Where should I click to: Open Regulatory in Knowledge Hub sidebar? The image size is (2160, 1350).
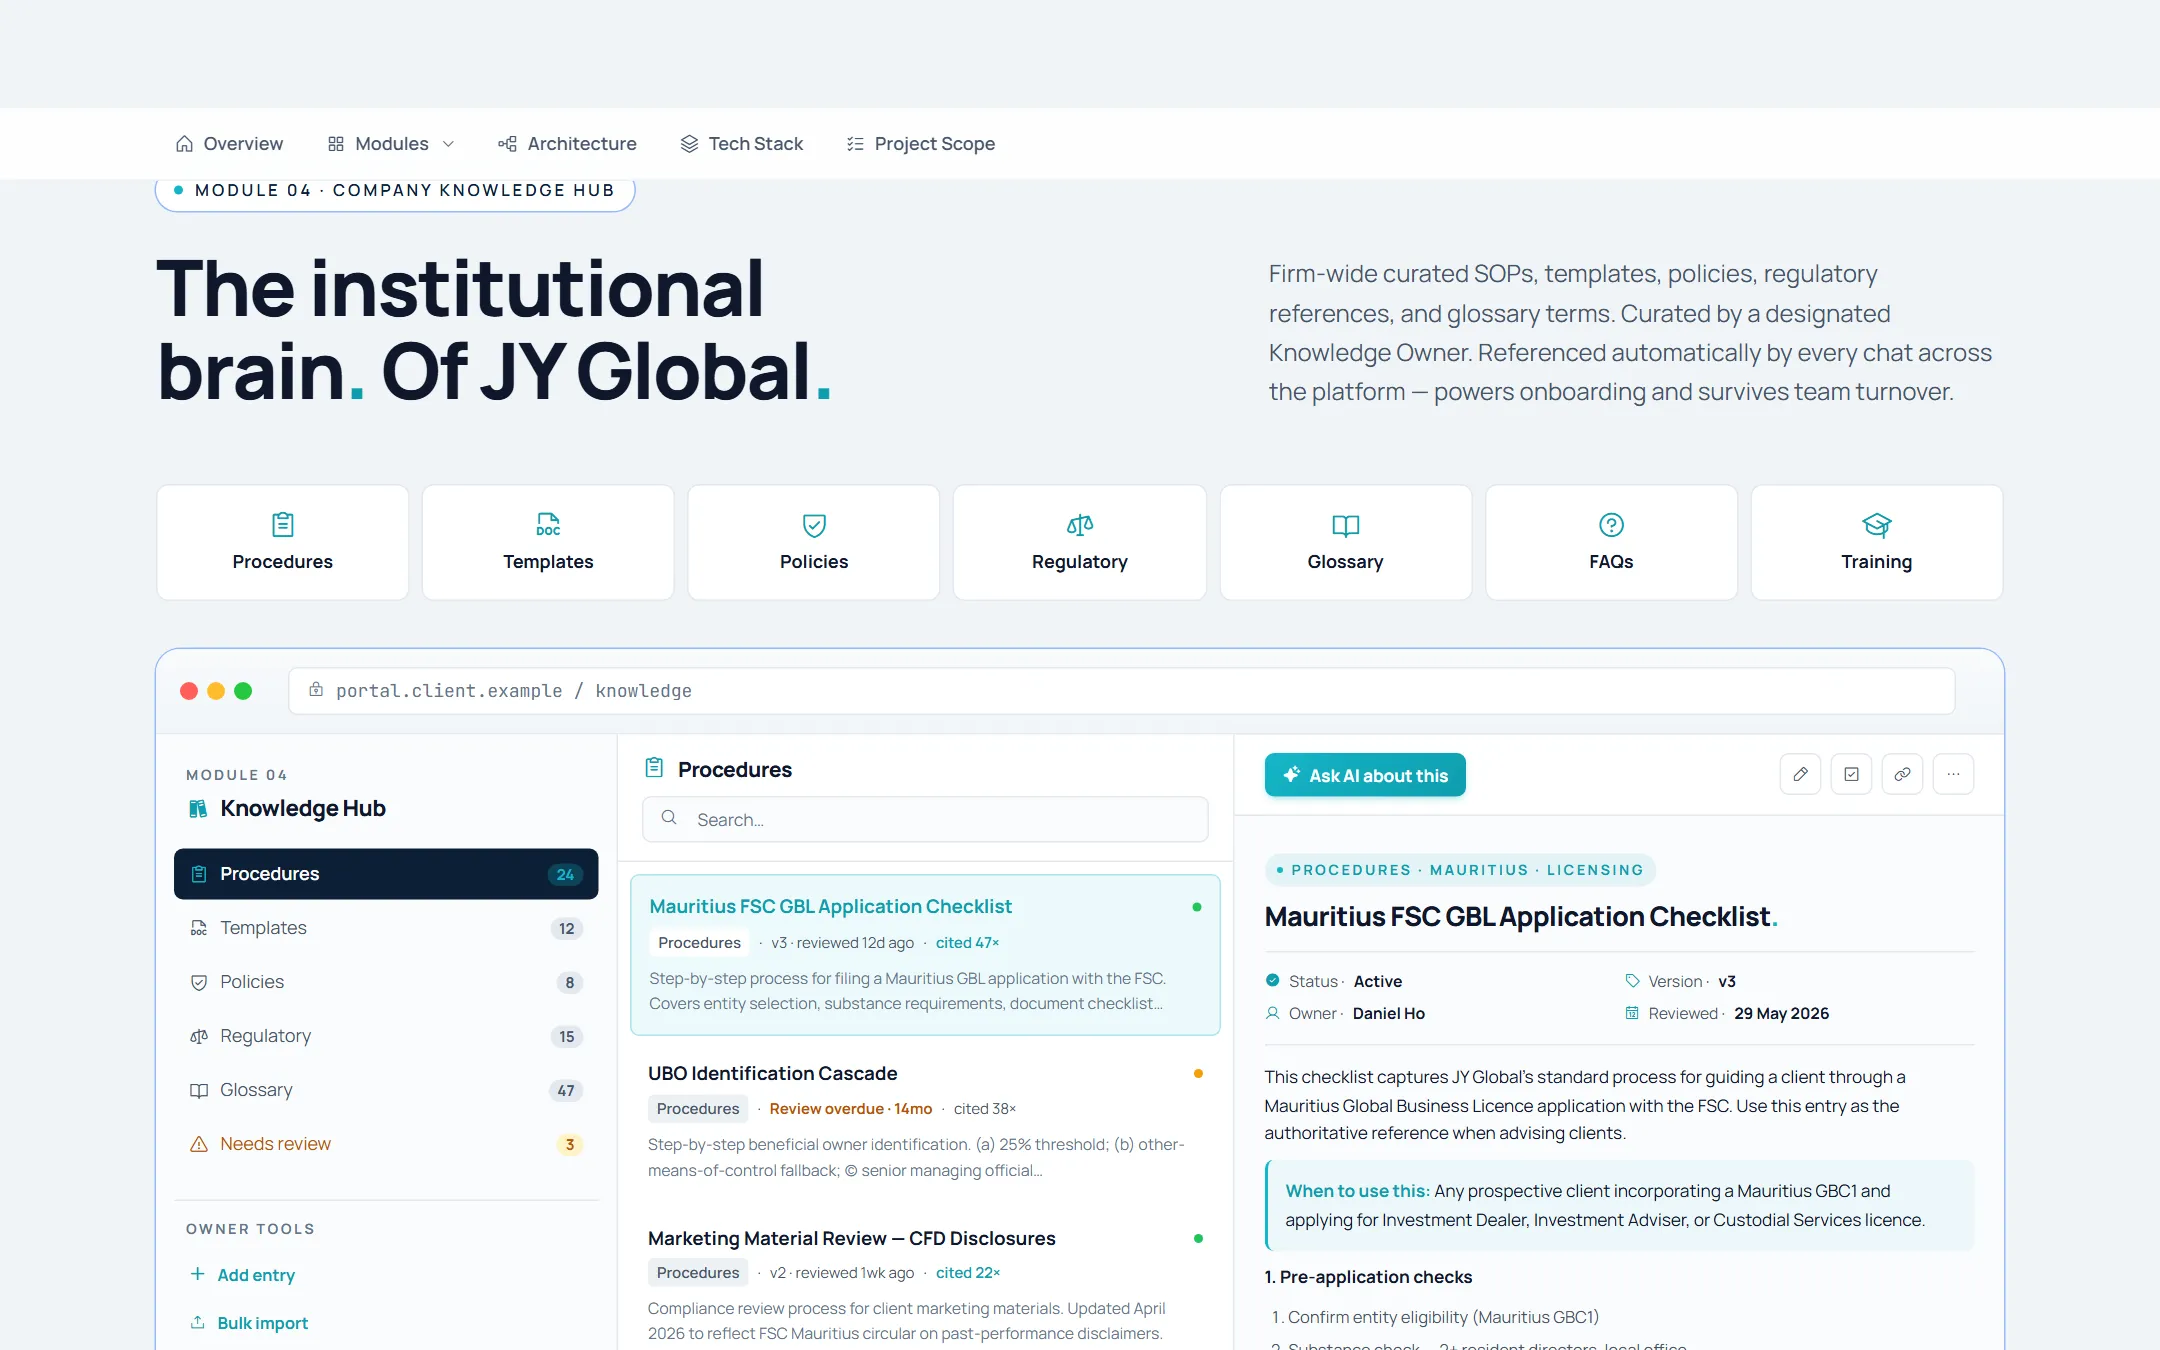click(386, 1036)
